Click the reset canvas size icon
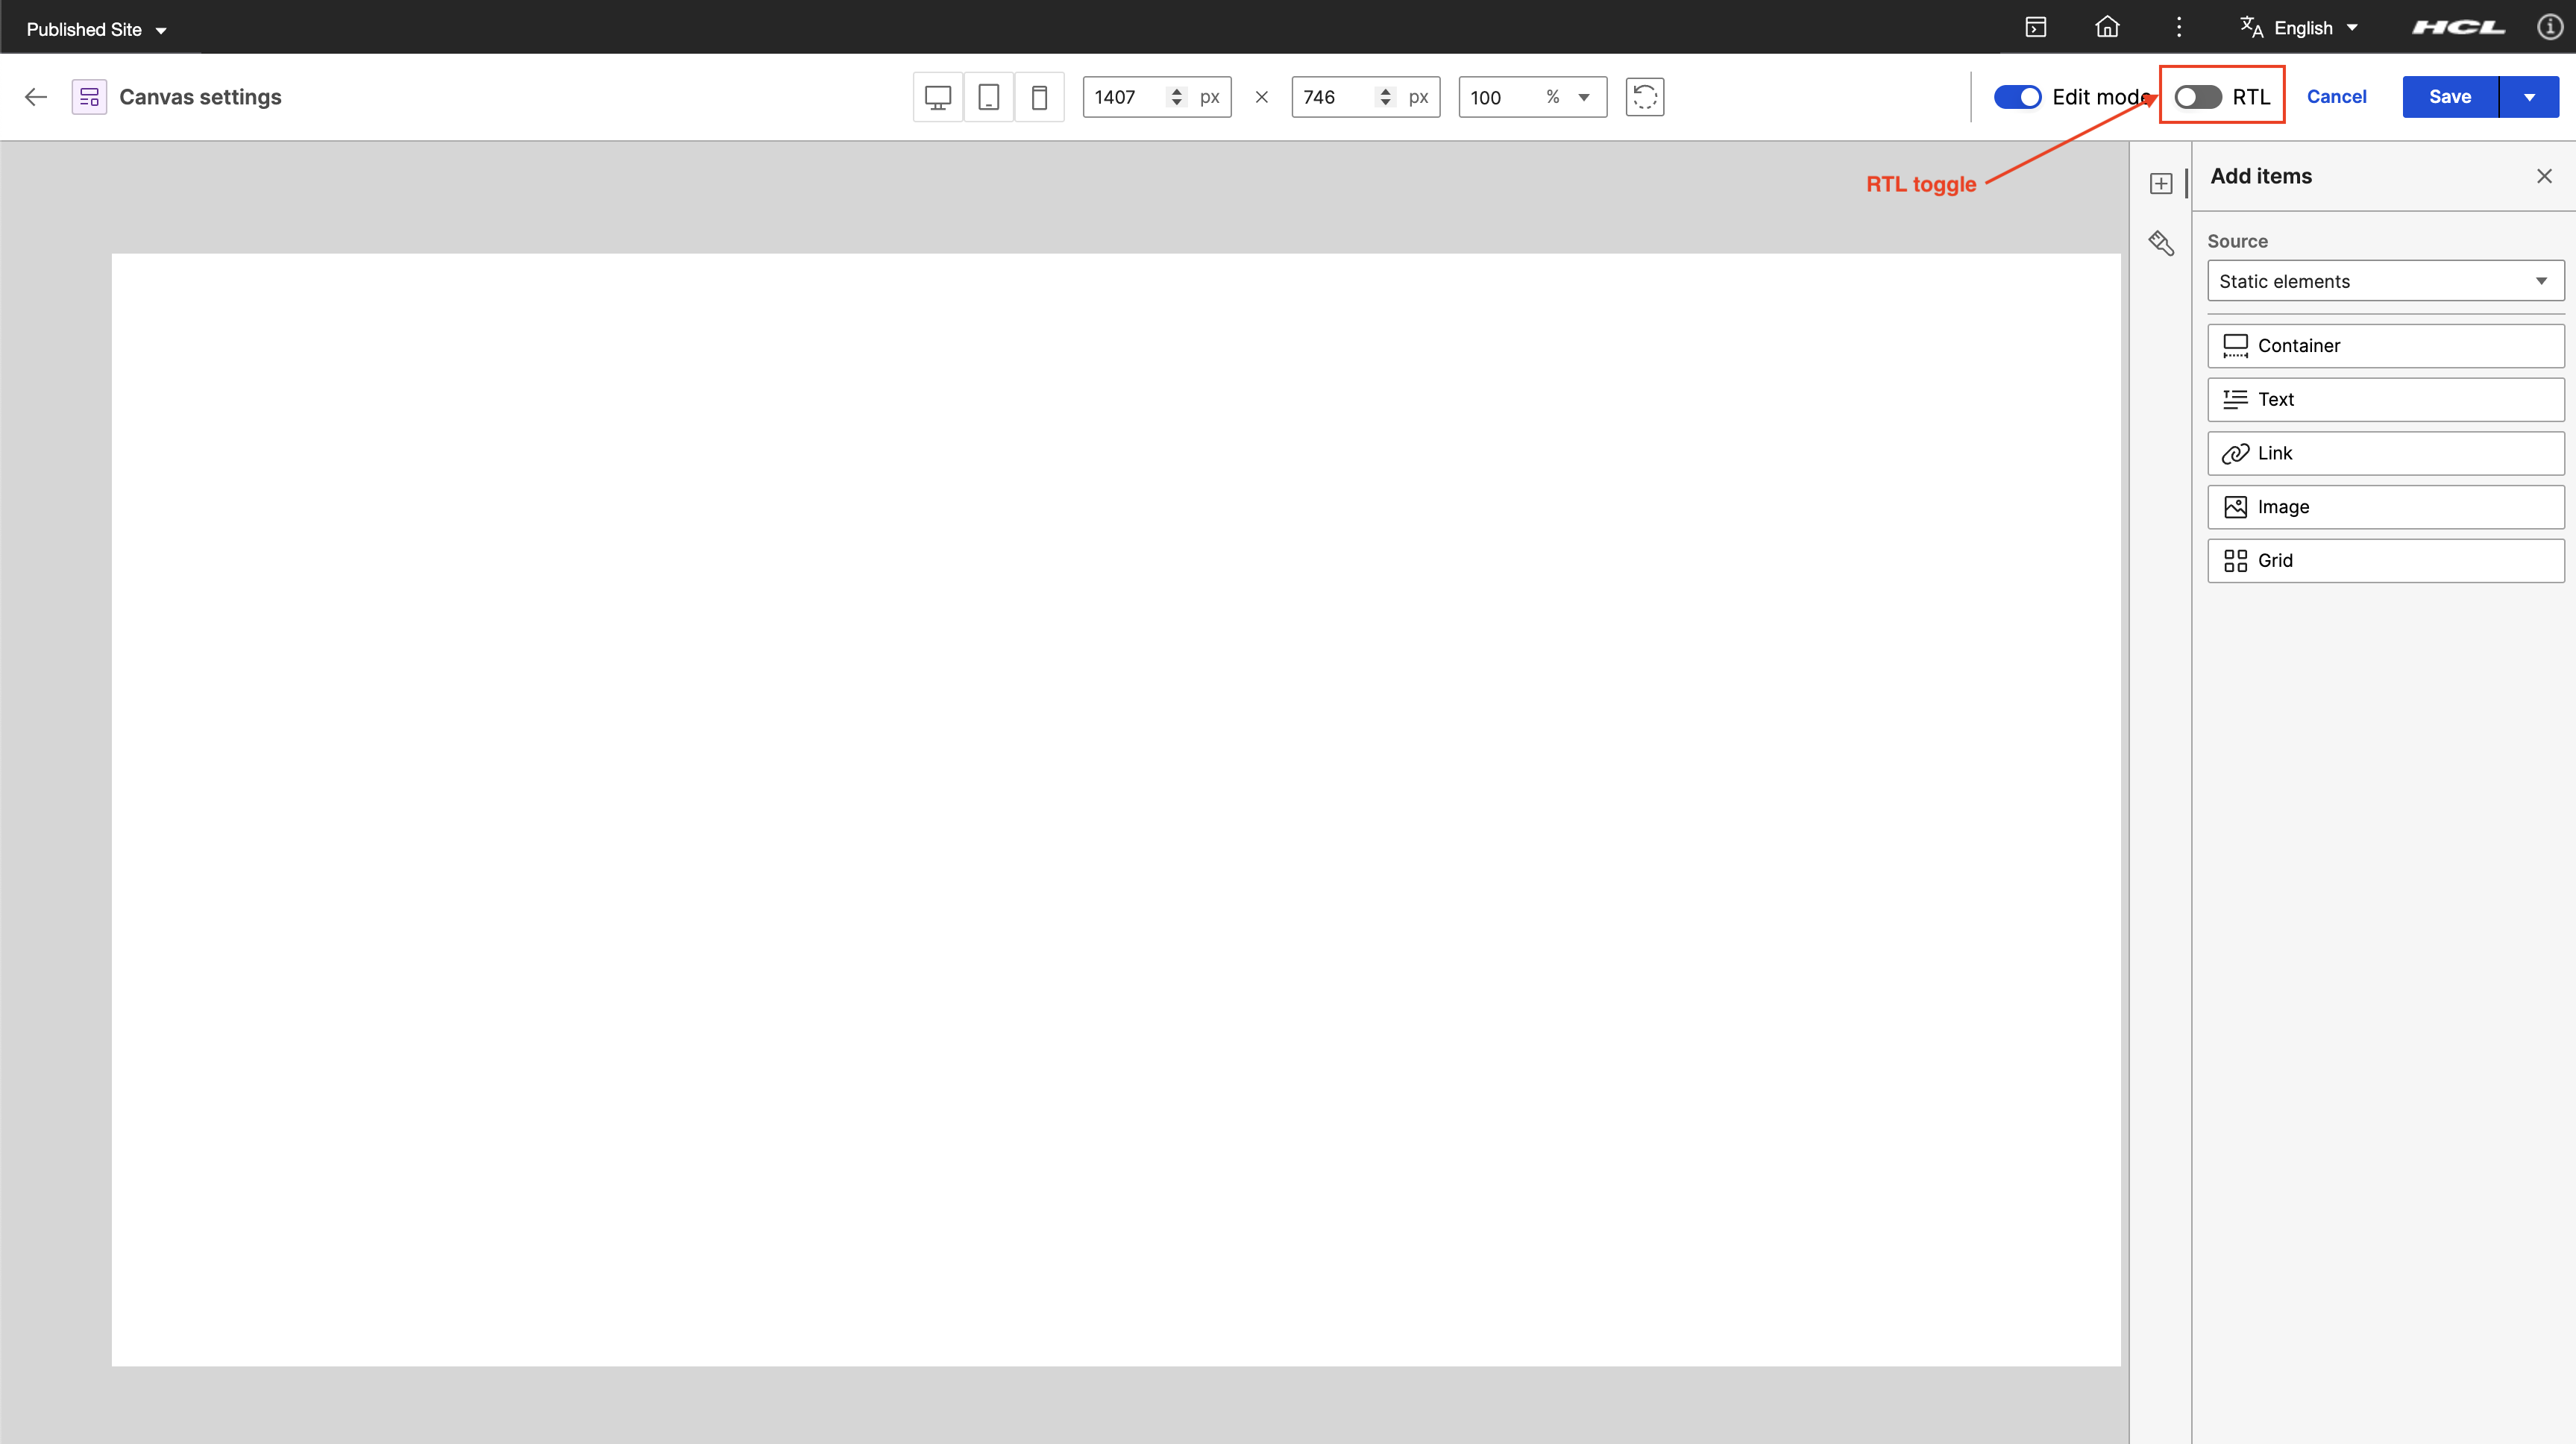Viewport: 2576px width, 1444px height. pos(1644,97)
